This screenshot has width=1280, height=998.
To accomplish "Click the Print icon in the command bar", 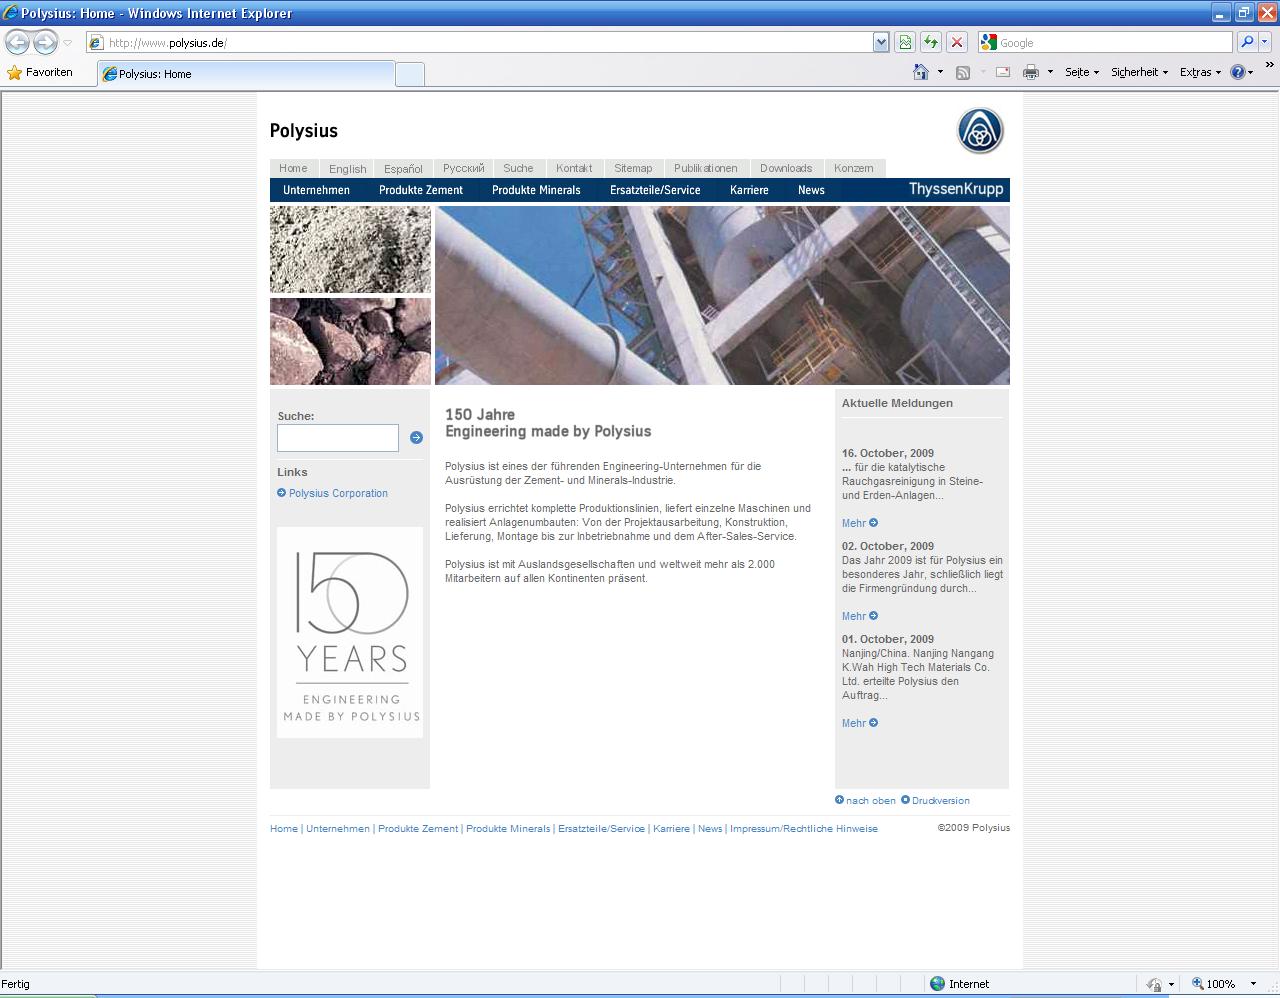I will click(x=1031, y=72).
